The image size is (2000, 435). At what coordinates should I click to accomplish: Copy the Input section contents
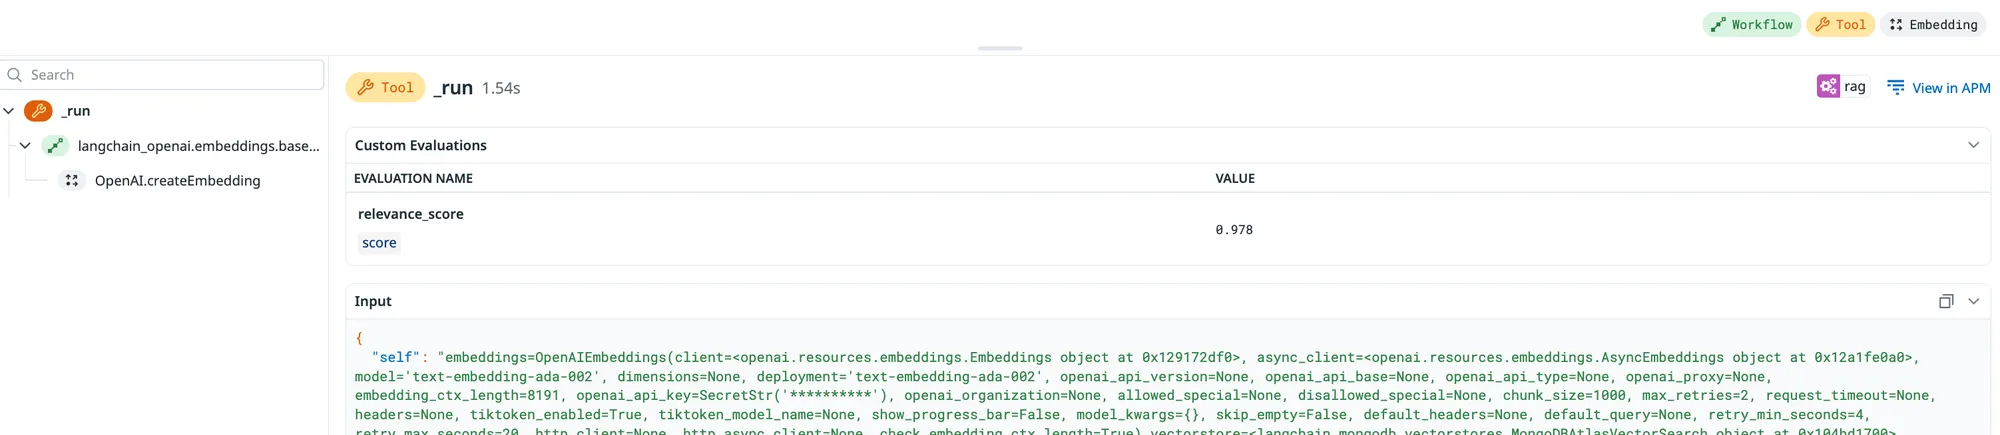[1946, 301]
